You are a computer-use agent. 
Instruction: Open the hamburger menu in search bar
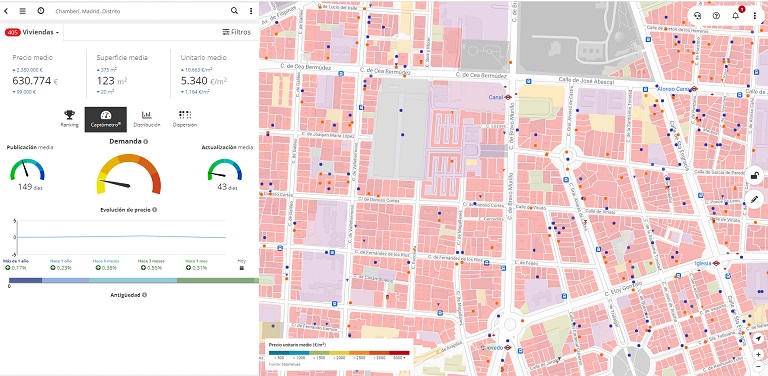23,11
